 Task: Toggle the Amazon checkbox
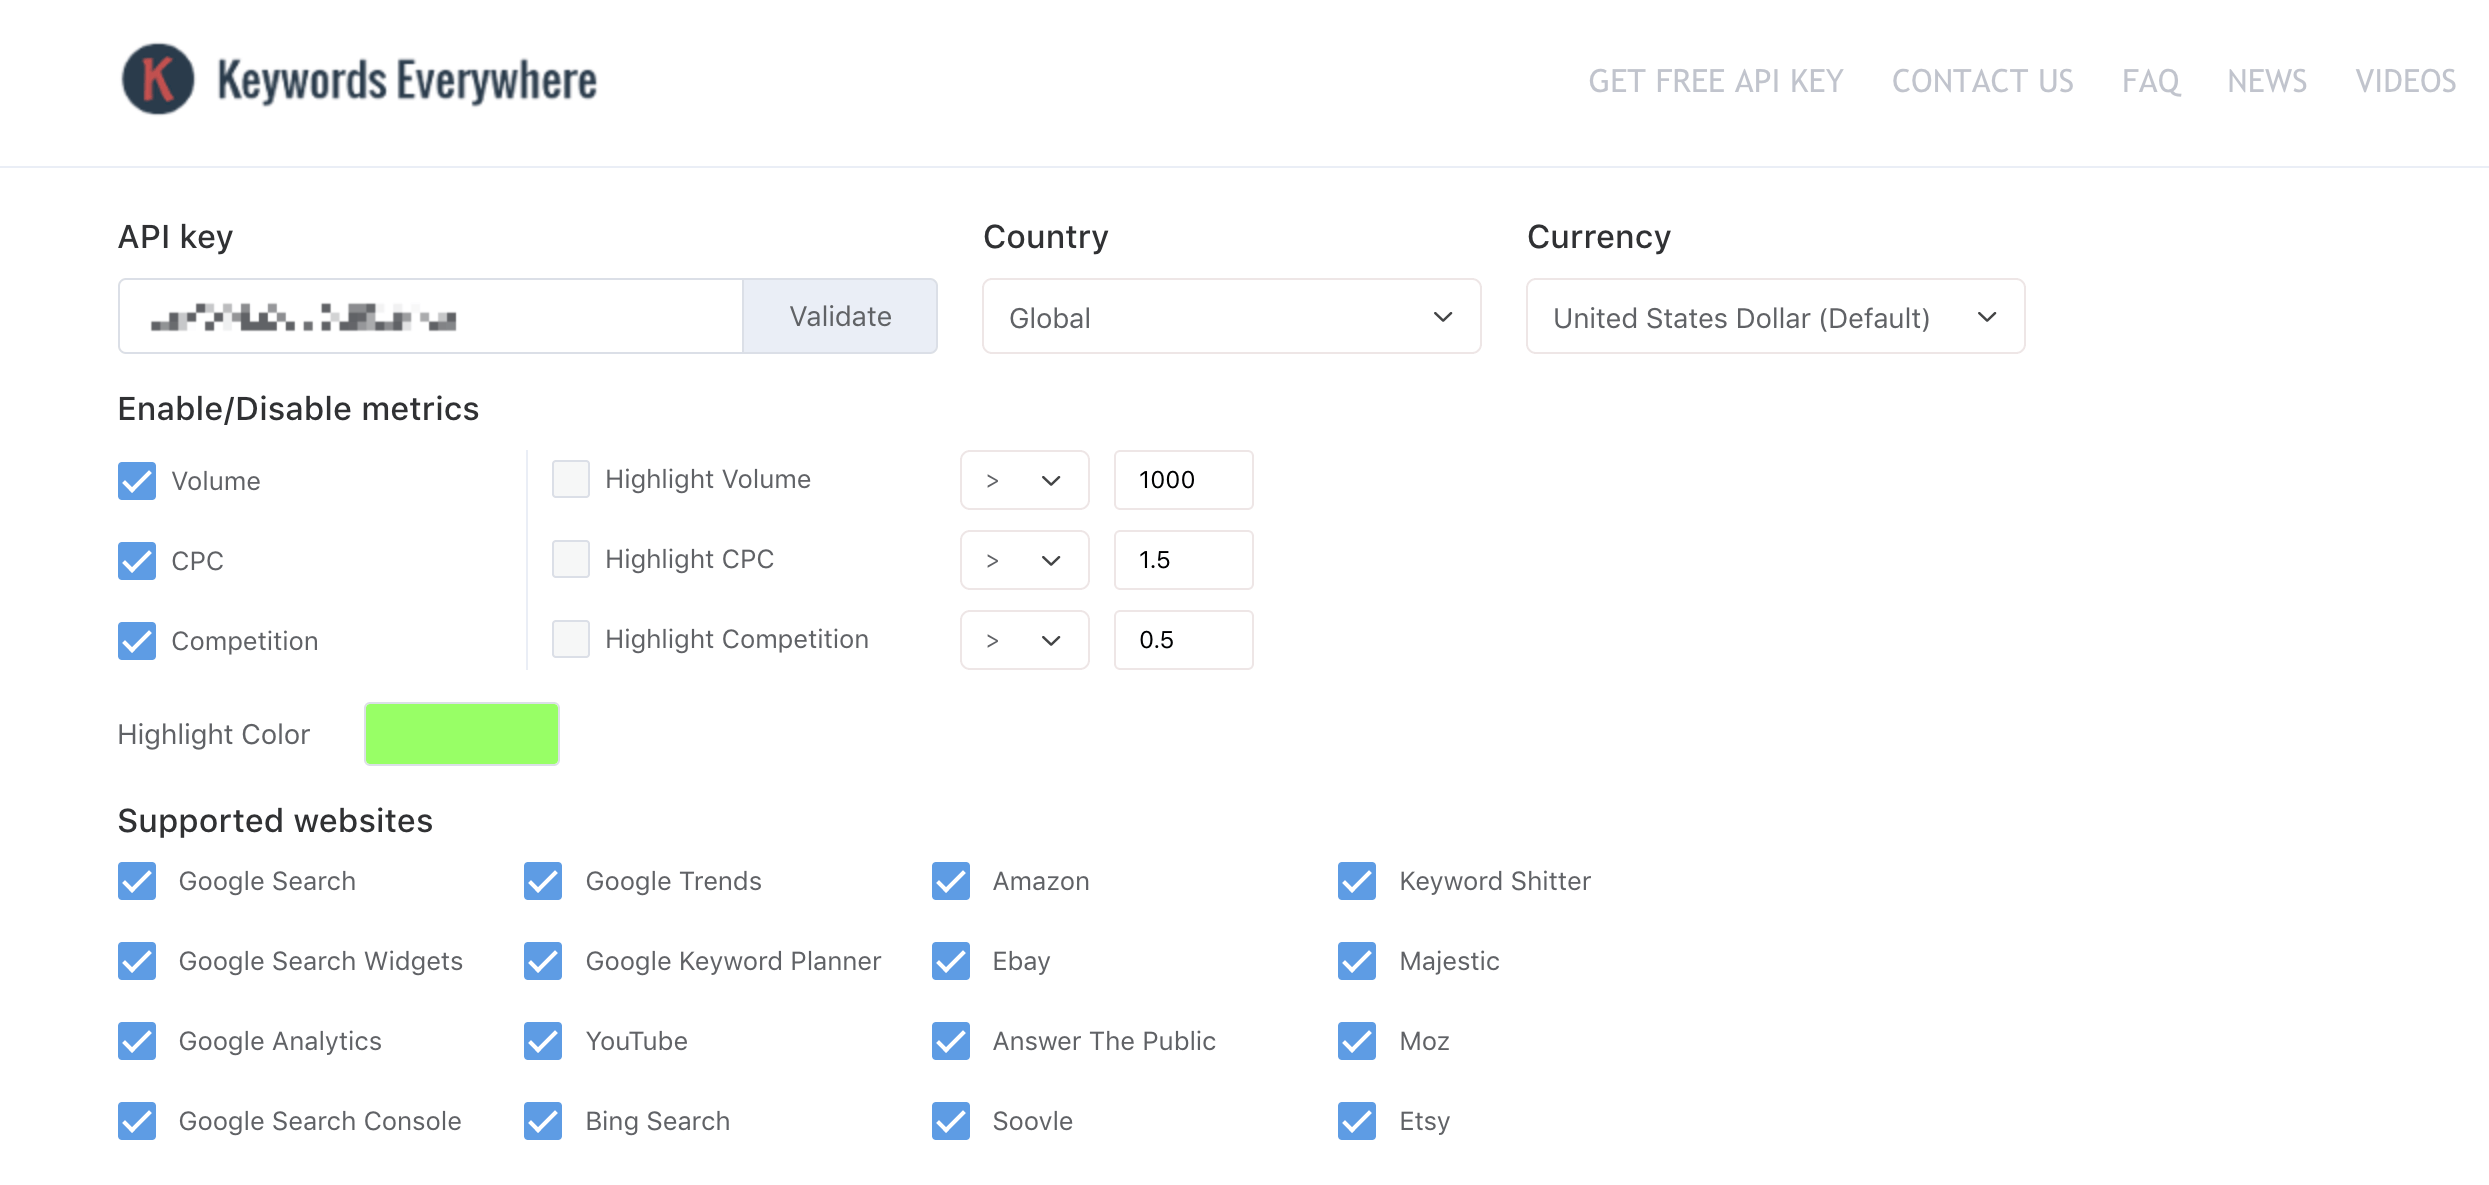[951, 881]
